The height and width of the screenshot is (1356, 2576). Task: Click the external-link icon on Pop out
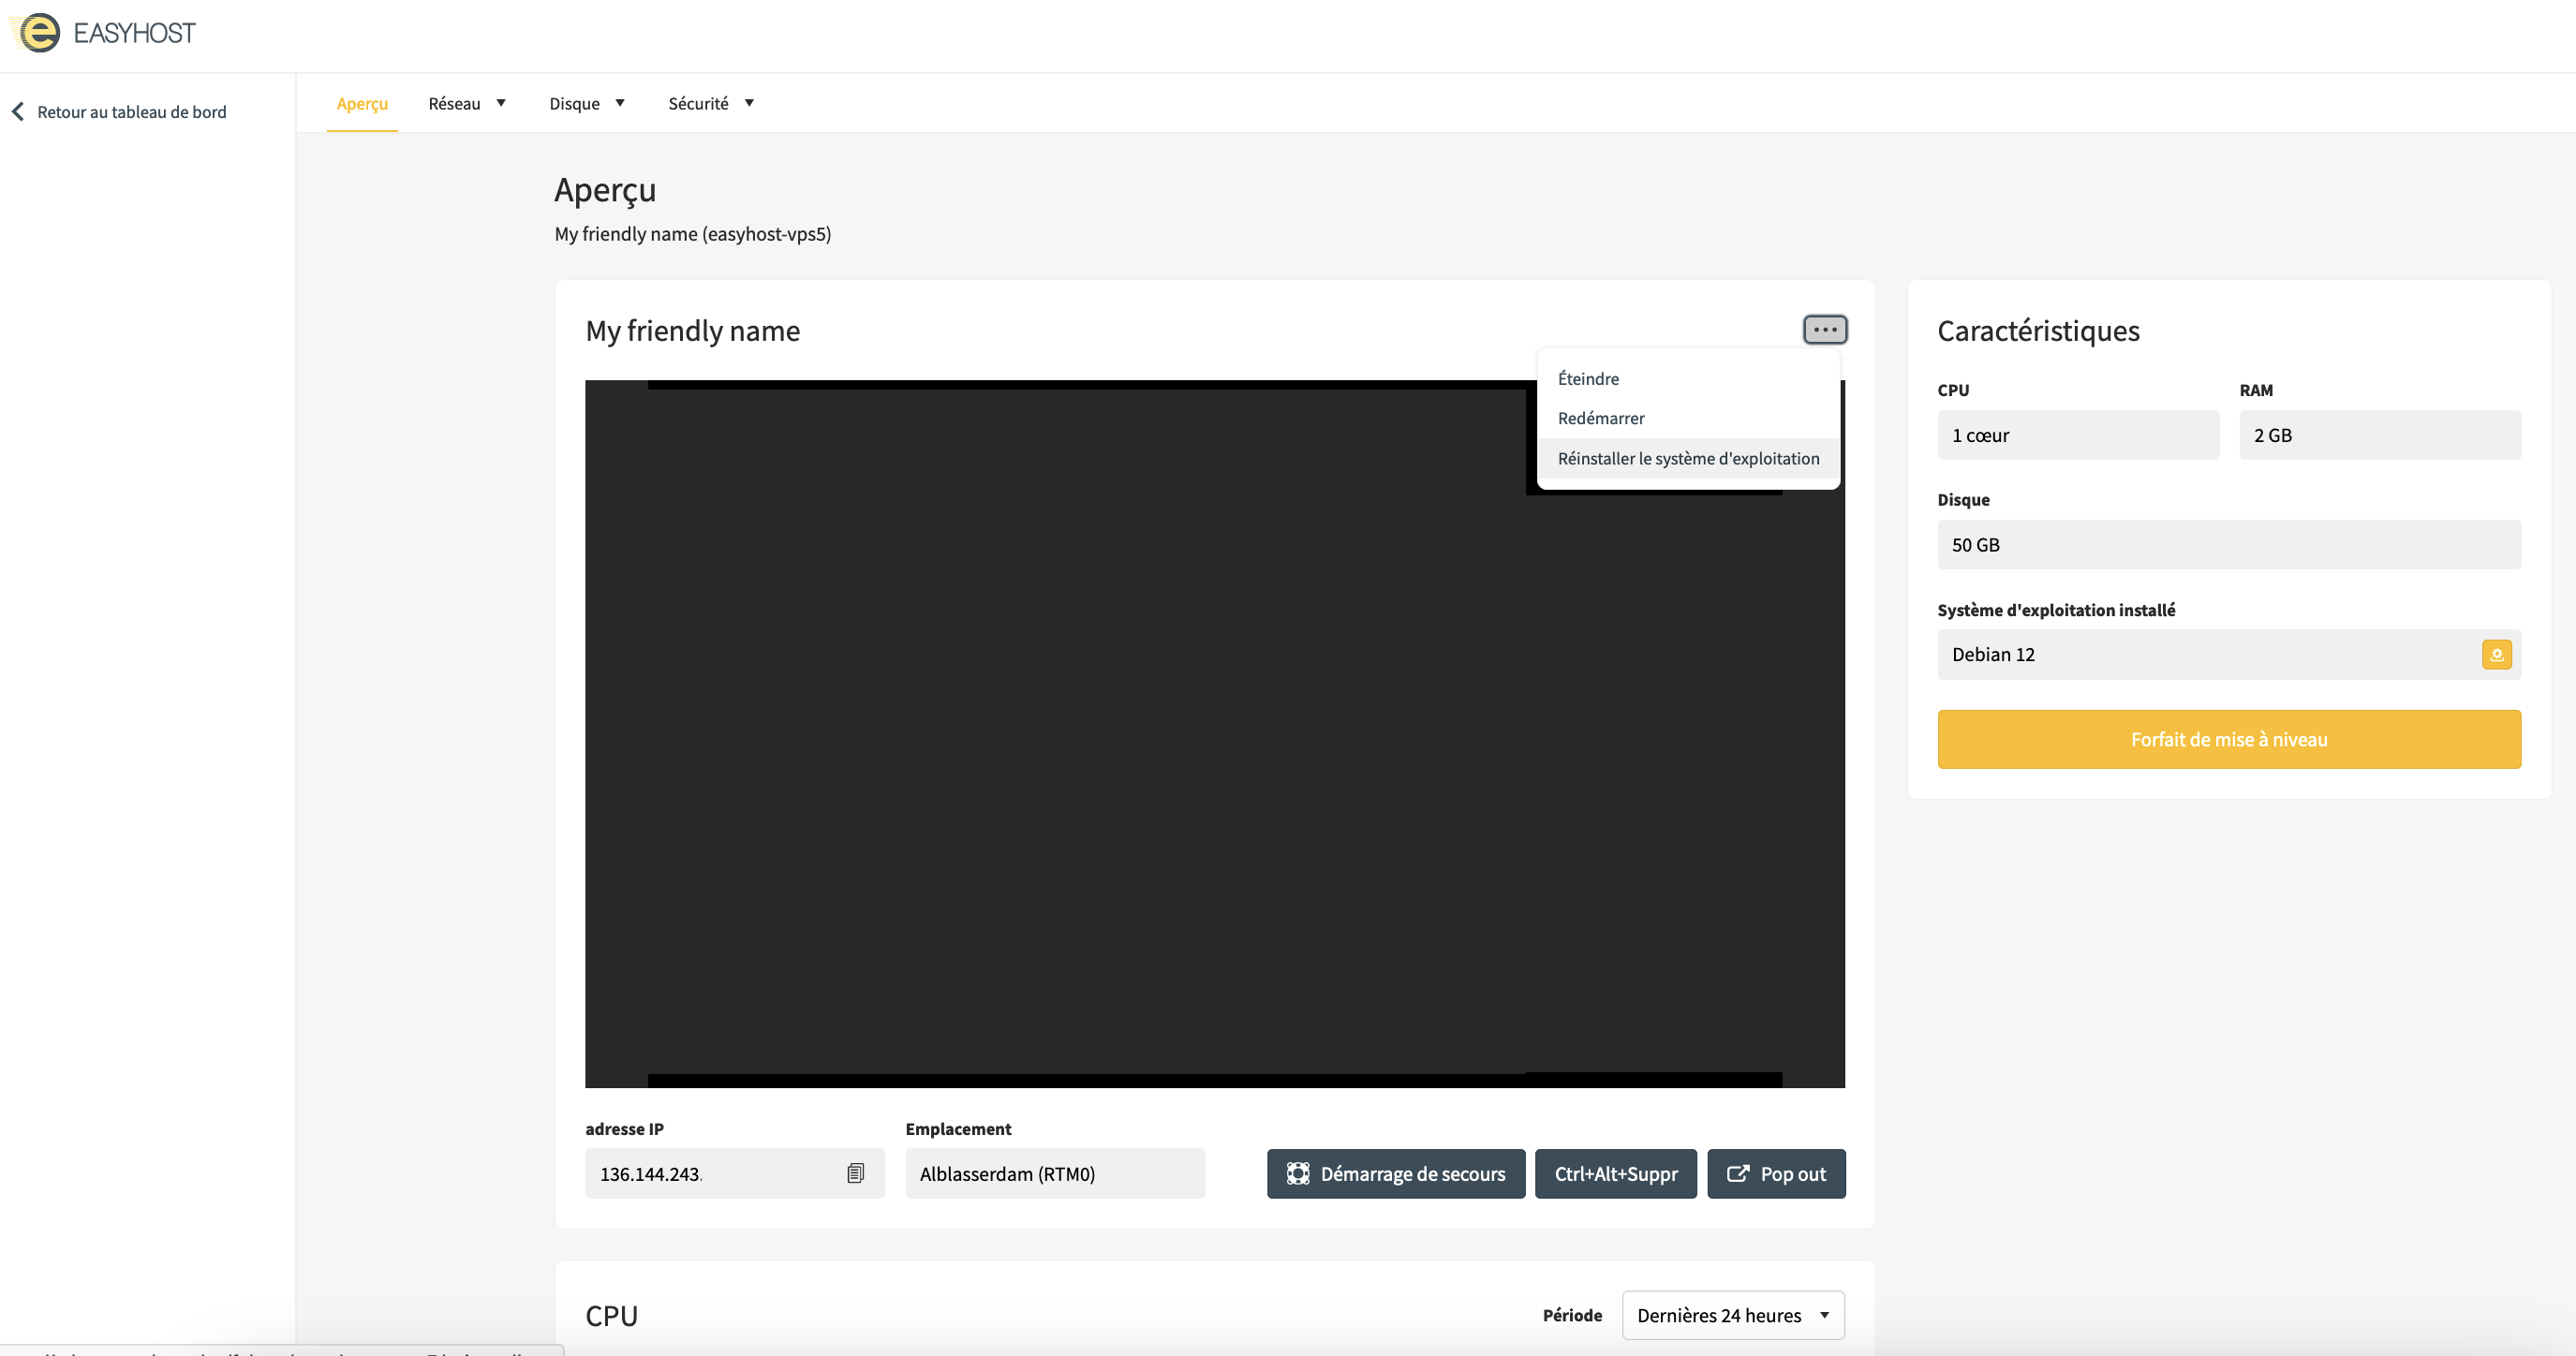pos(1738,1174)
